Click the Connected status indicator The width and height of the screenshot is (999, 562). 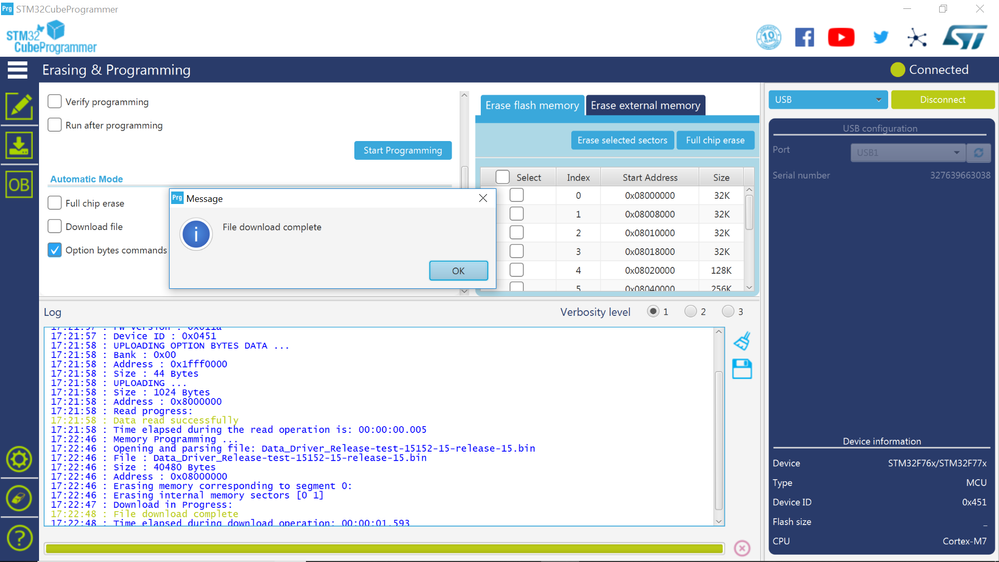click(x=930, y=69)
